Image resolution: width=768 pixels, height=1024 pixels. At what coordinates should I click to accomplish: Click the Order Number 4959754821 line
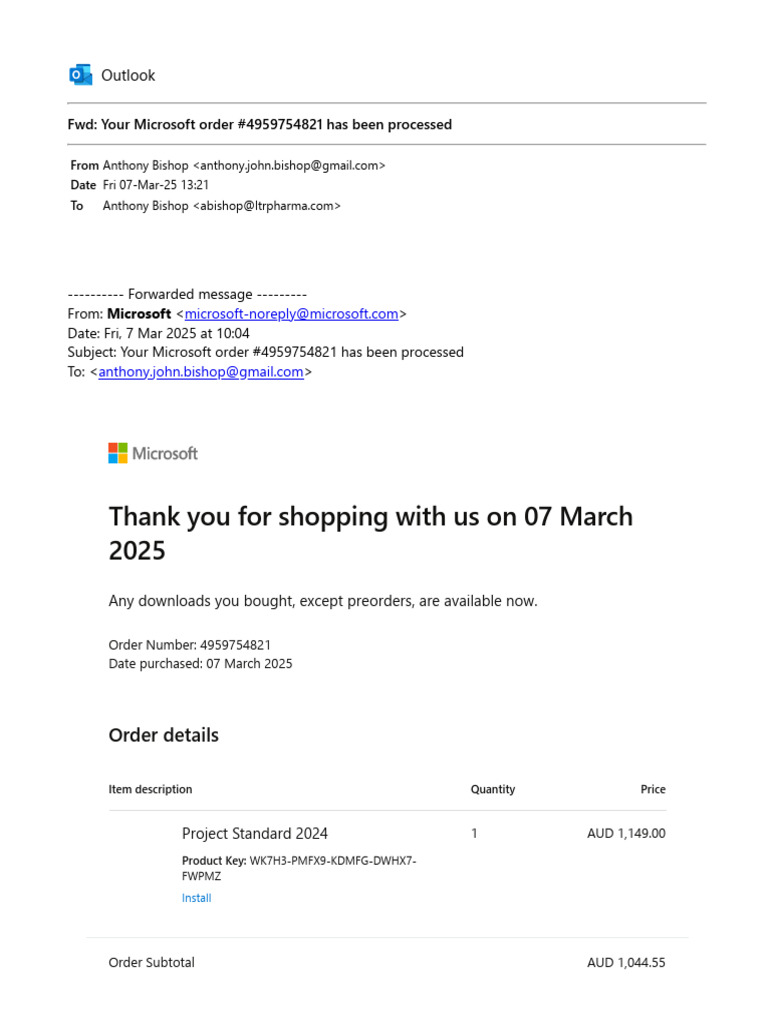pyautogui.click(x=189, y=645)
